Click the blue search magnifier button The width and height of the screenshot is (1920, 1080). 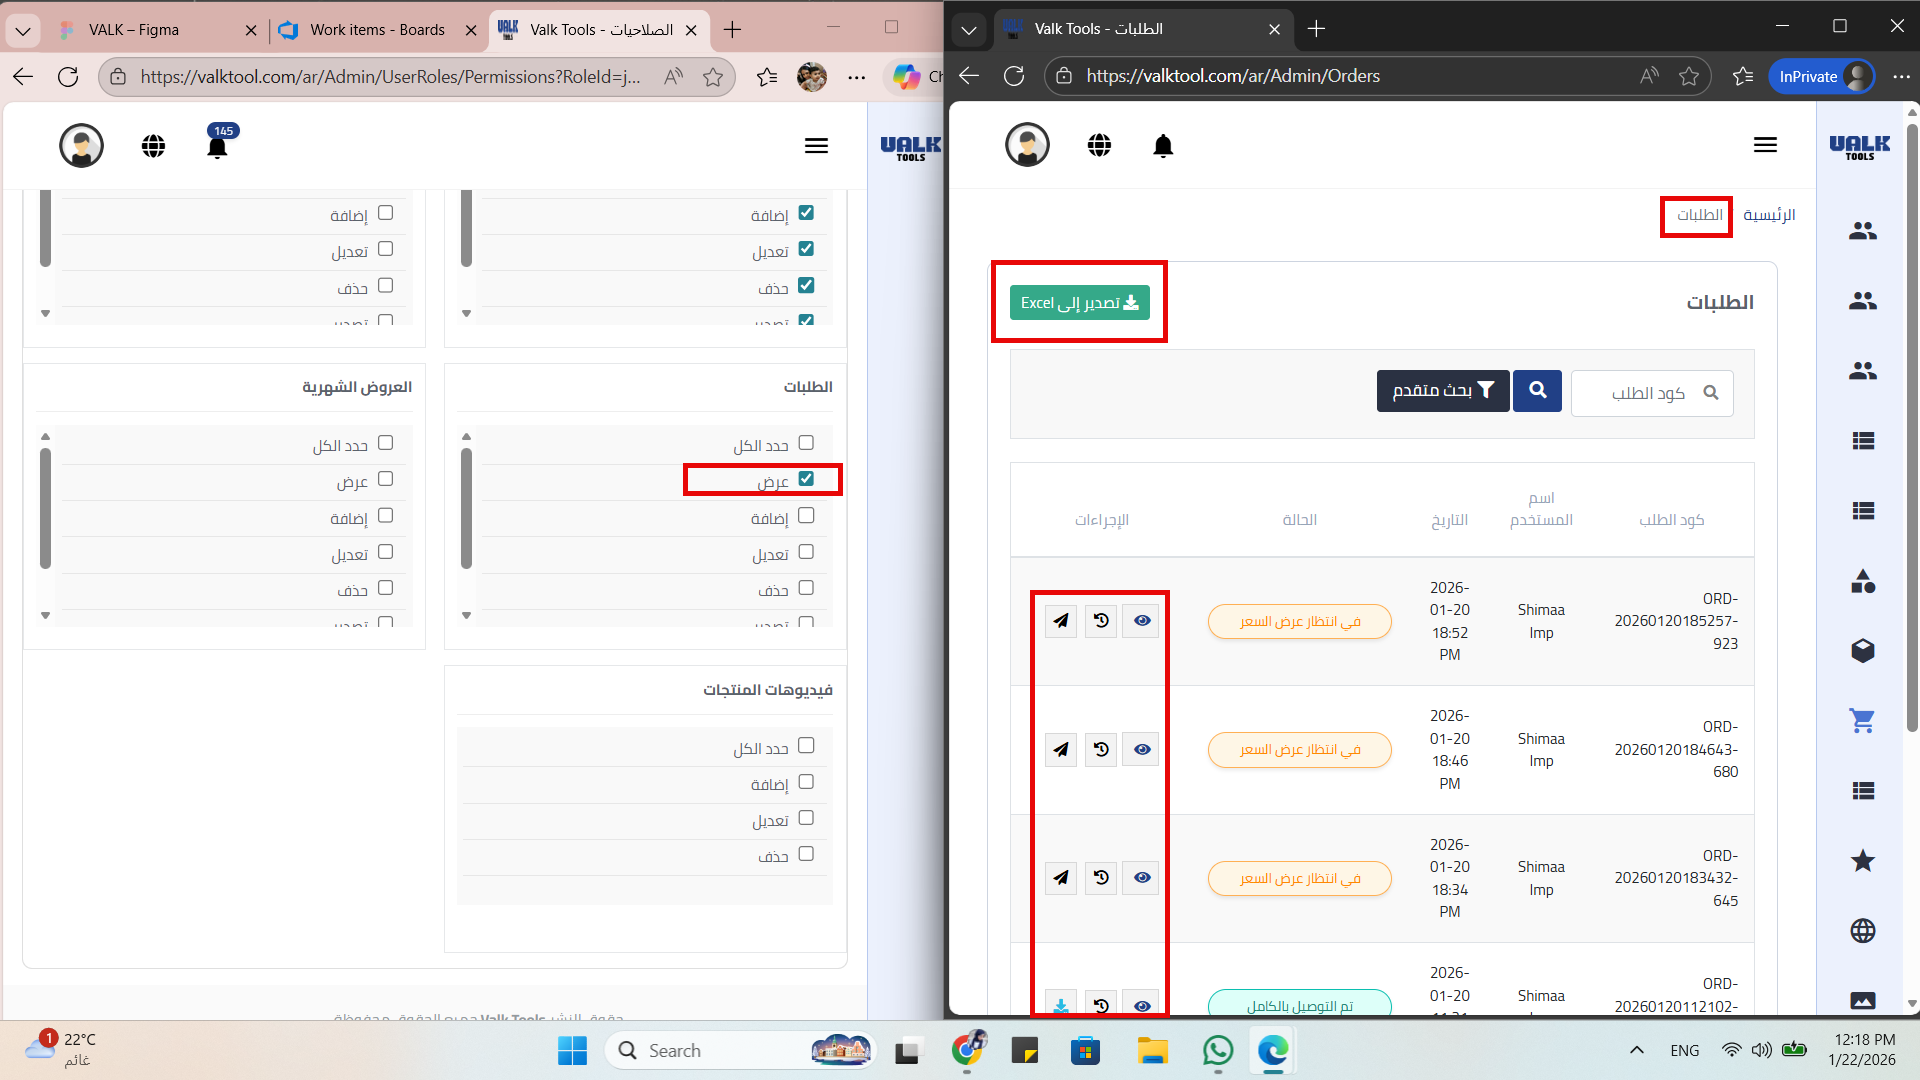pos(1537,391)
